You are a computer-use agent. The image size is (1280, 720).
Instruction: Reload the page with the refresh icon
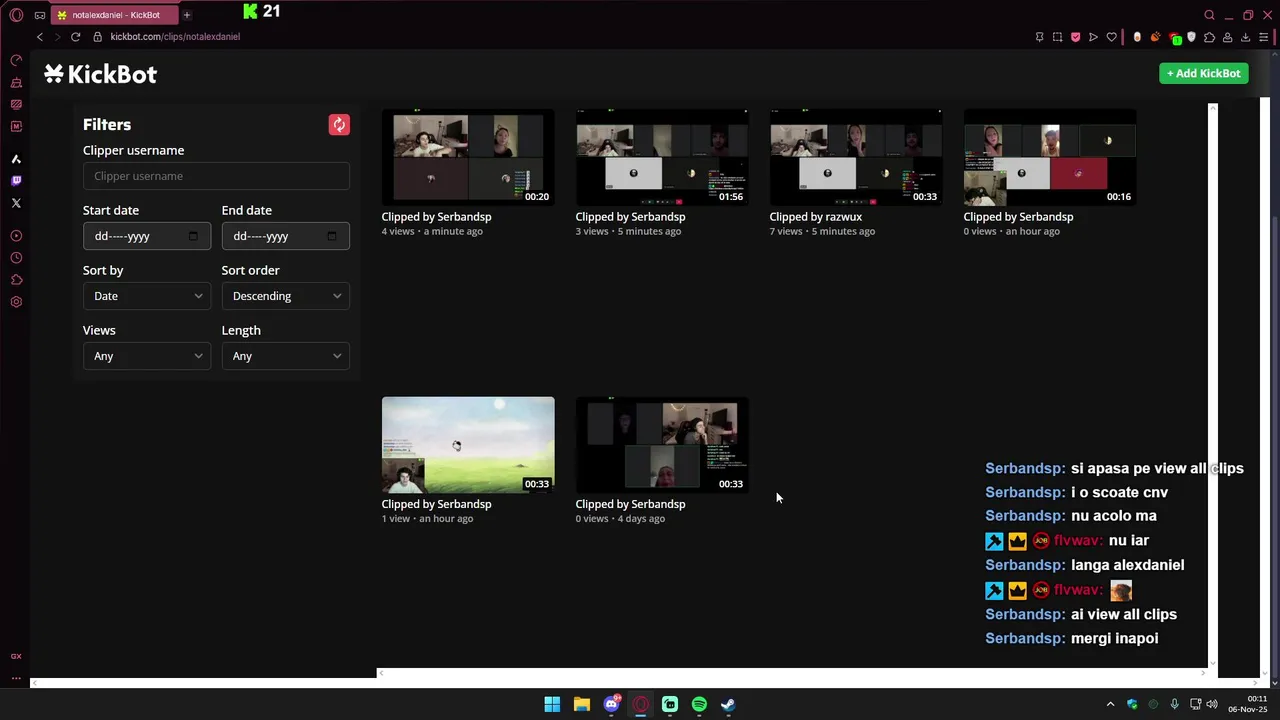pyautogui.click(x=75, y=37)
